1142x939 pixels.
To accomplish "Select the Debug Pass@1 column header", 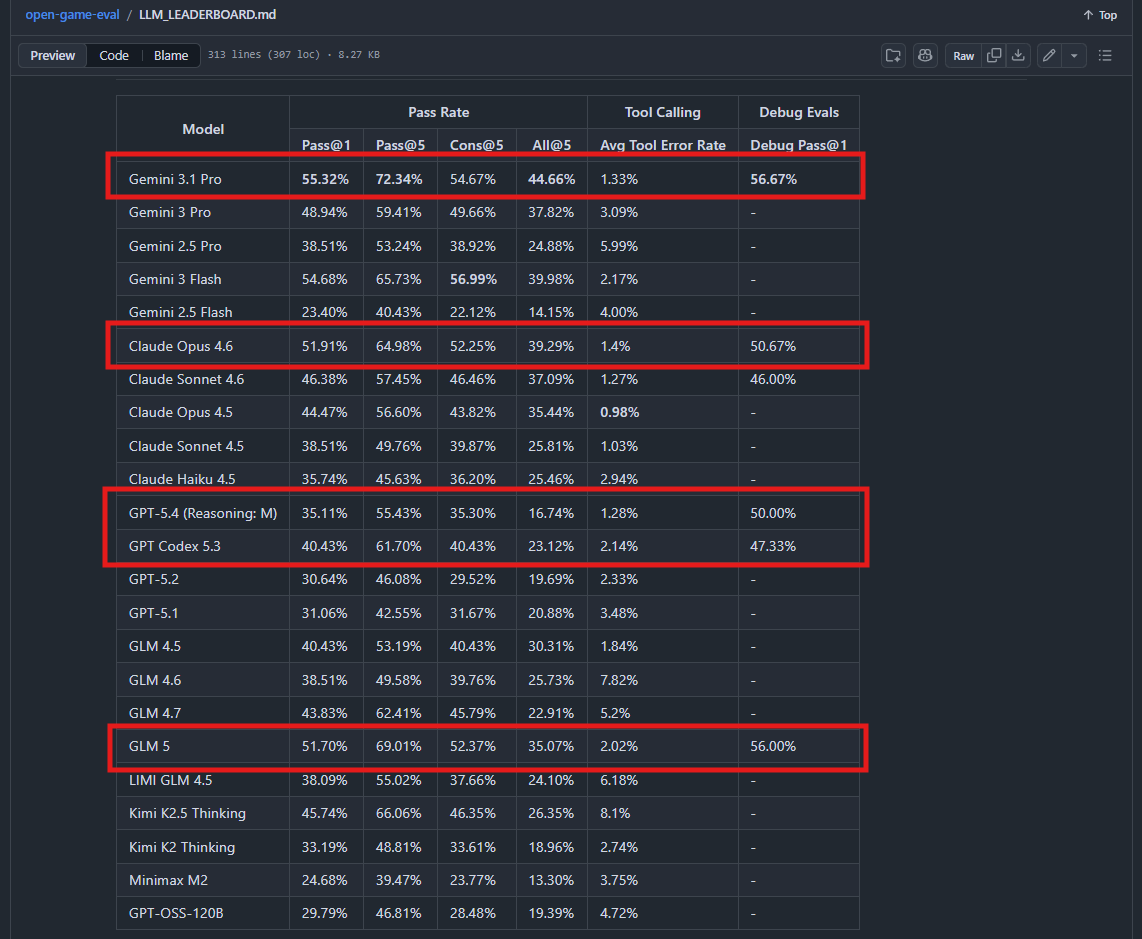I will [799, 145].
